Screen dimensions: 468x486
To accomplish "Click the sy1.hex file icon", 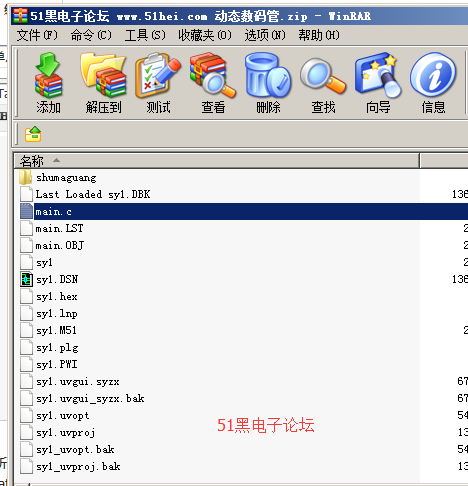I will click(x=26, y=296).
